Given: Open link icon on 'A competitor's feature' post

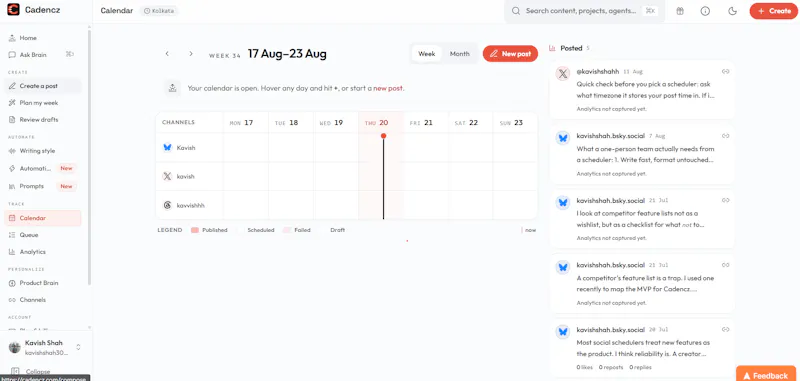Looking at the screenshot, I should [726, 265].
